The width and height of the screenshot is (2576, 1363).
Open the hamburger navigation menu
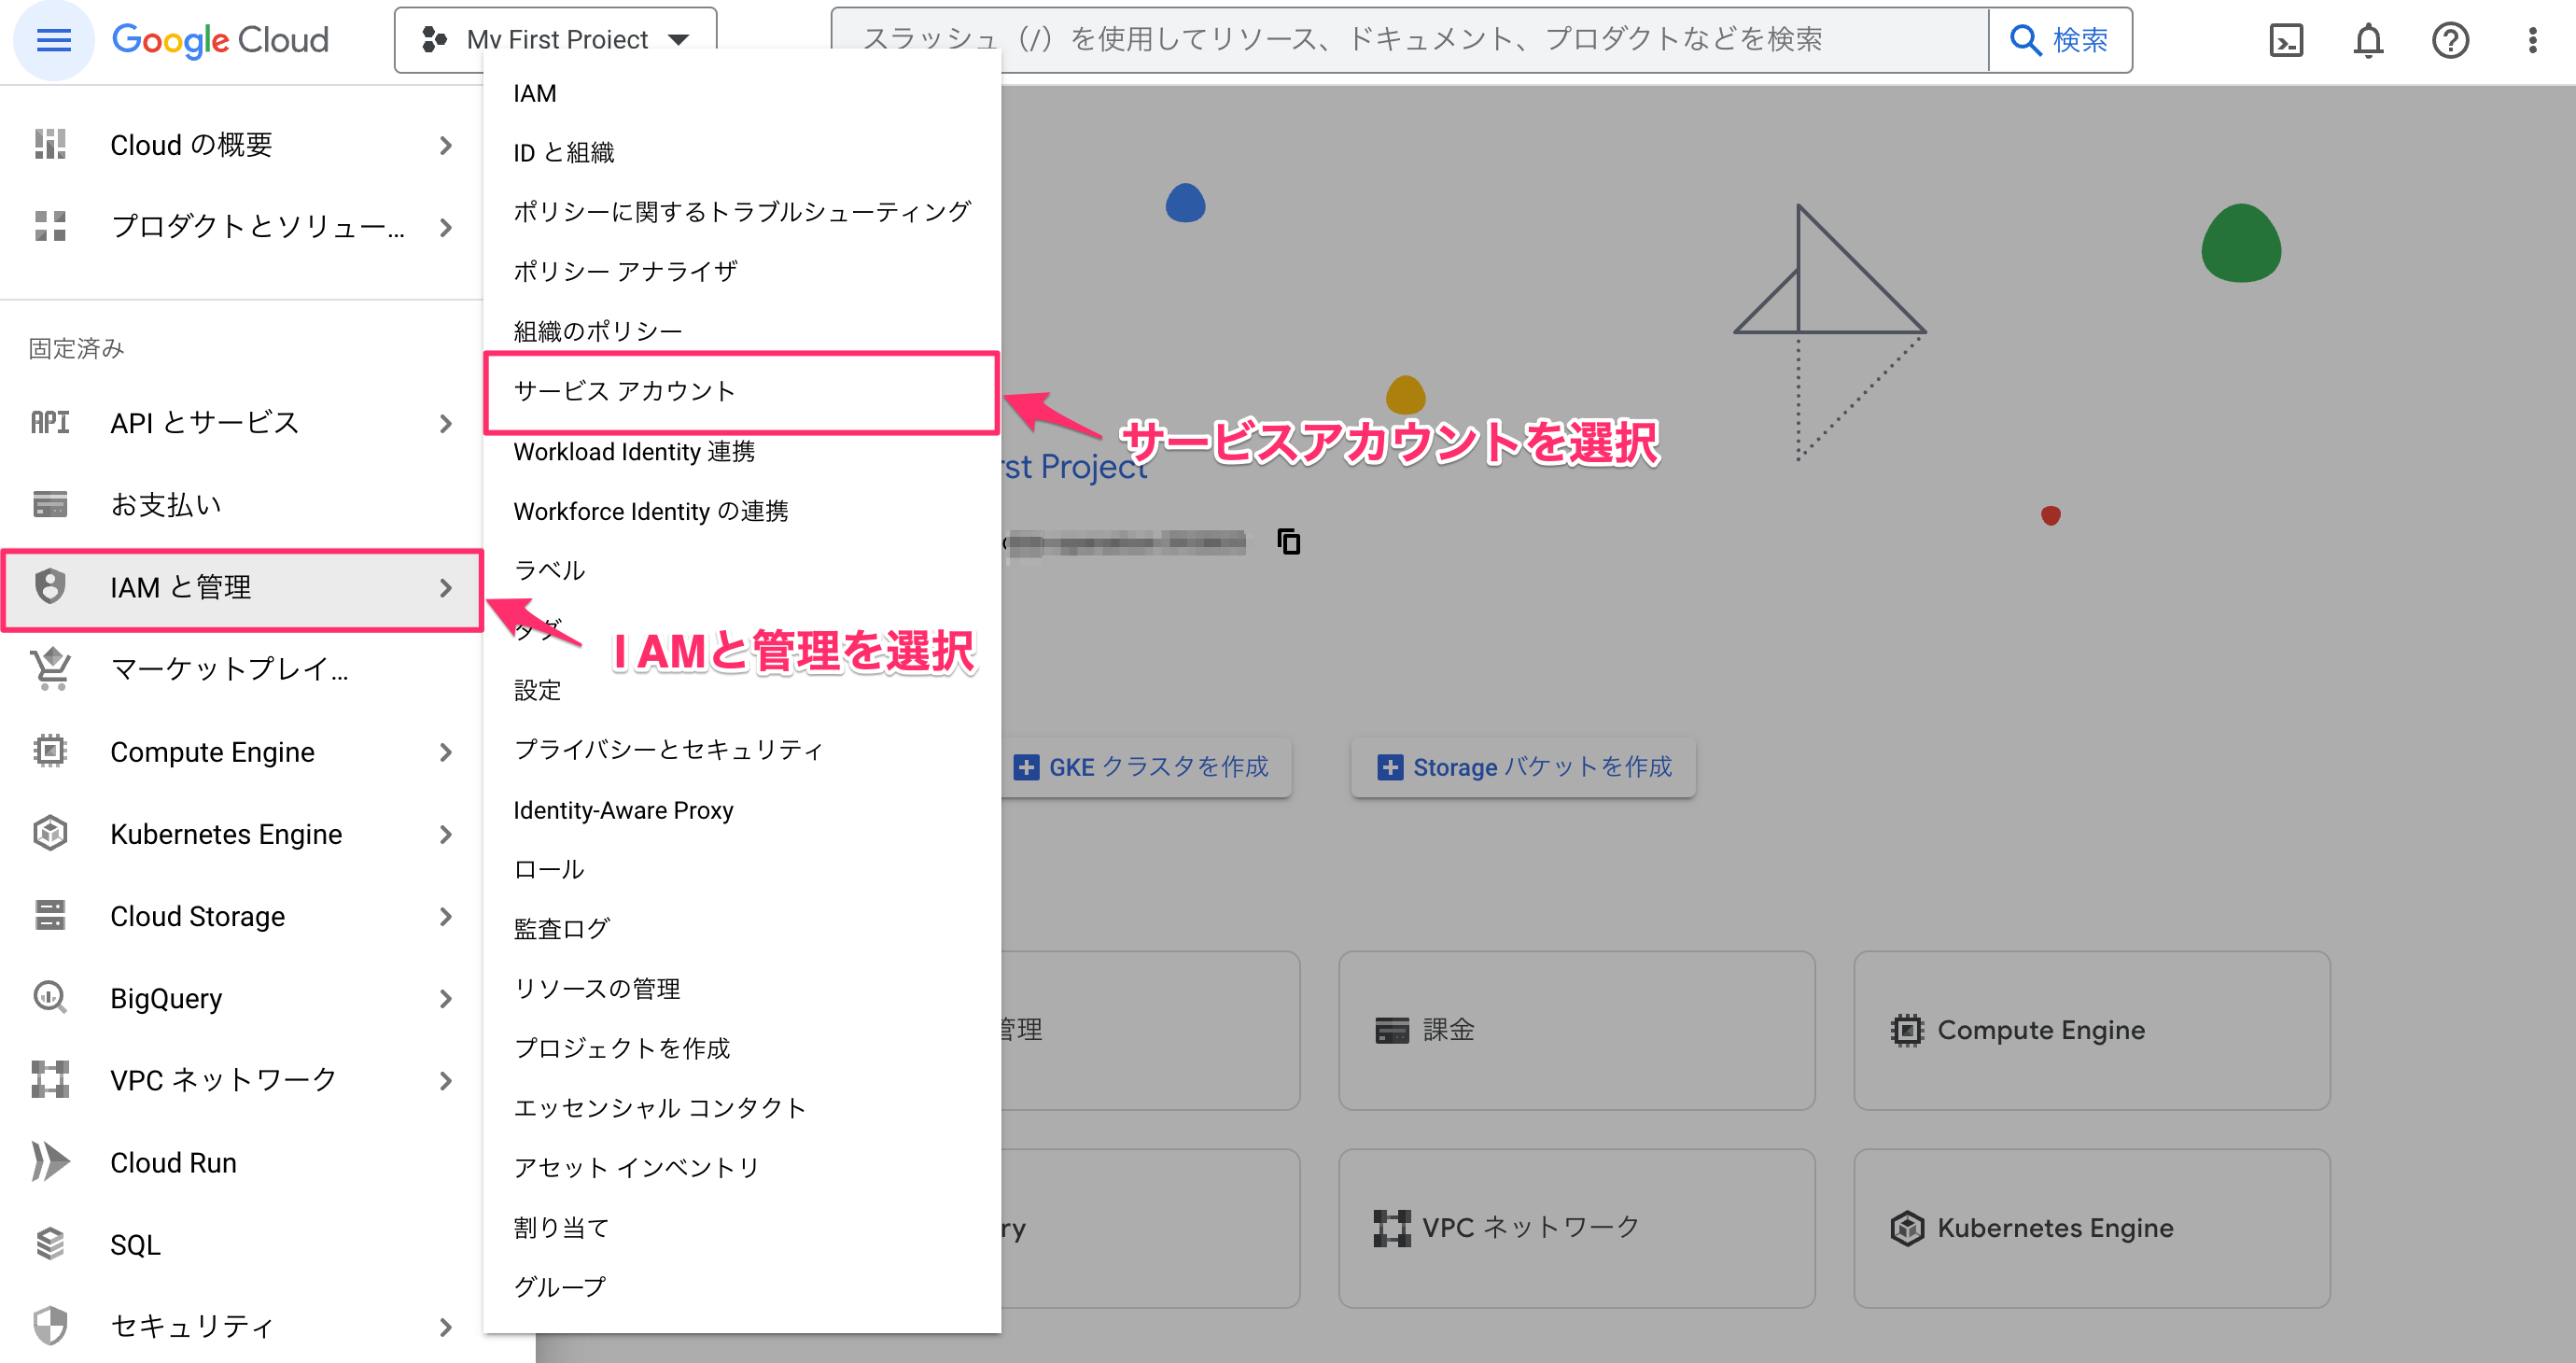point(53,40)
